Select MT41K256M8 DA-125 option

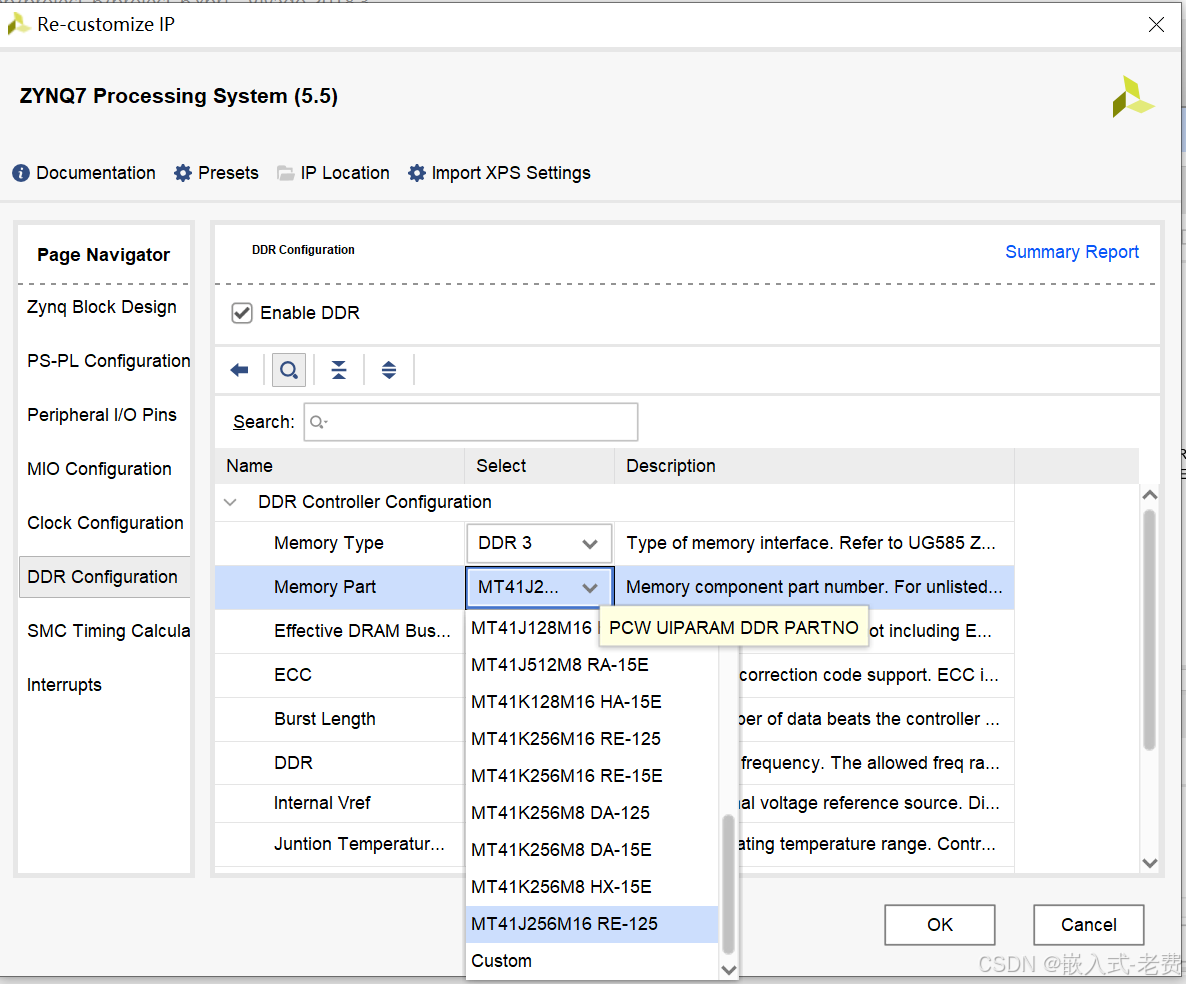point(591,813)
